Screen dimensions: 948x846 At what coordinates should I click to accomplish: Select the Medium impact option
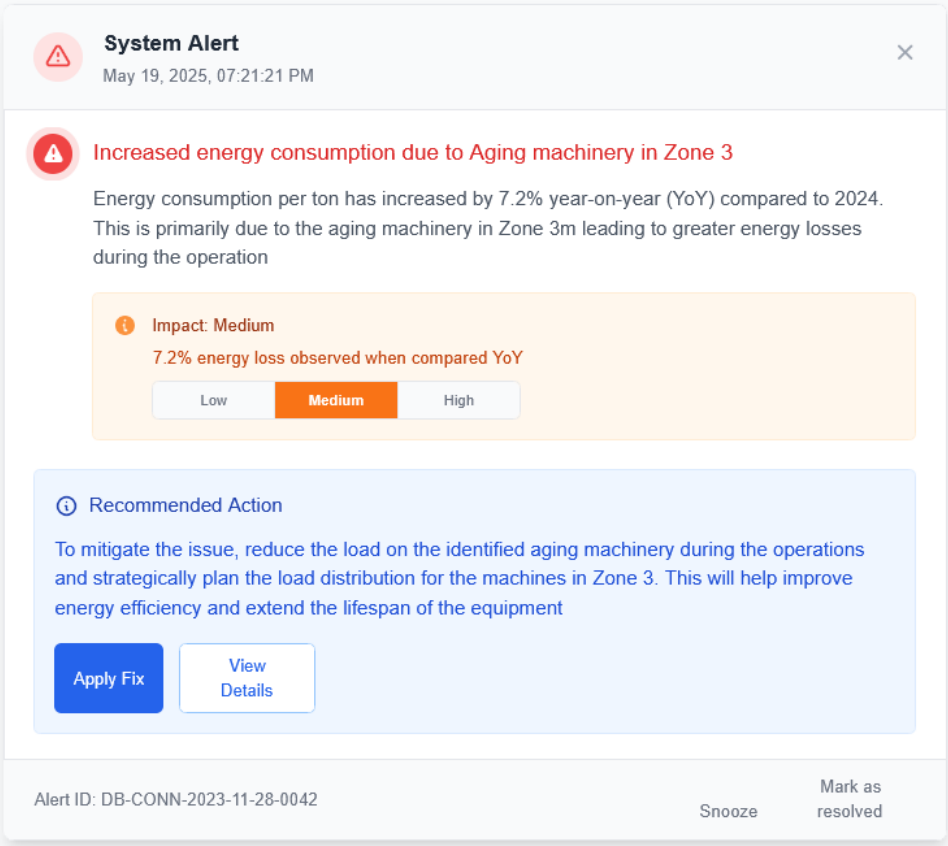pyautogui.click(x=336, y=400)
